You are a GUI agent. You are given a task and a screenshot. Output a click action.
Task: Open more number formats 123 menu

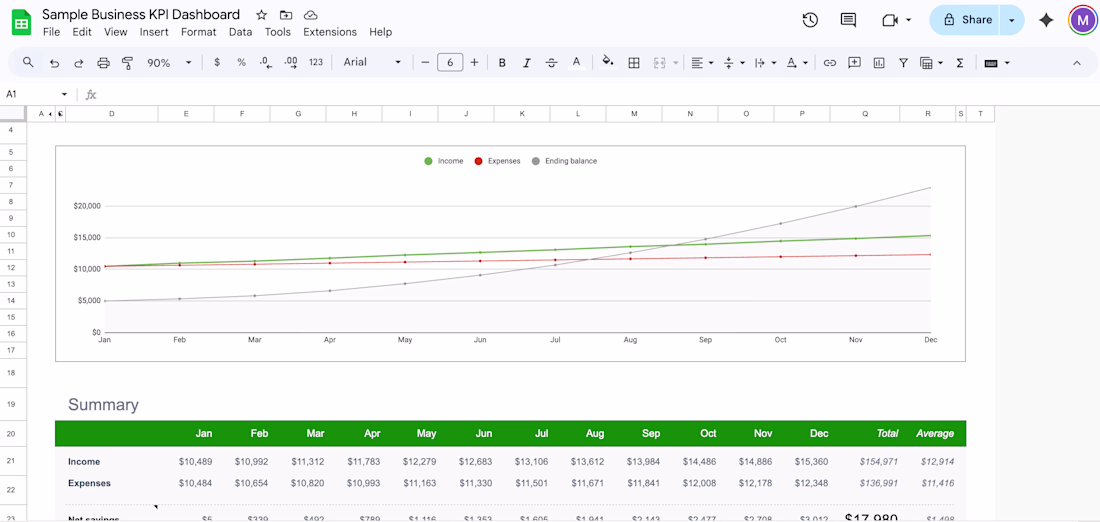(316, 62)
